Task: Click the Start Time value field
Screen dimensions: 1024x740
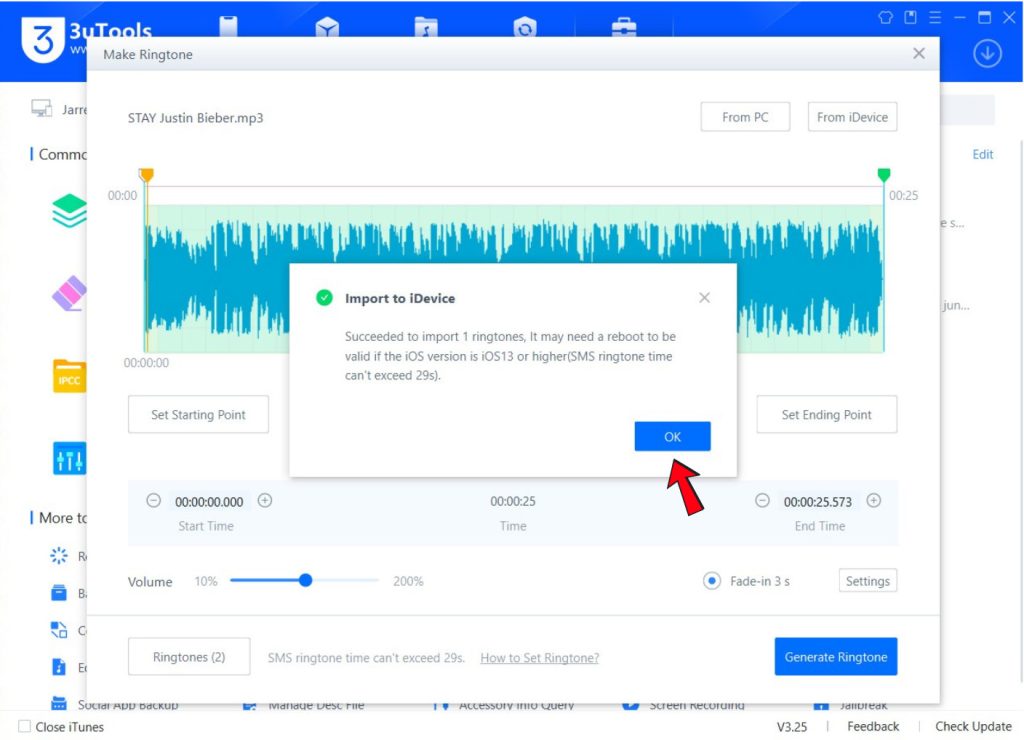Action: [x=209, y=502]
